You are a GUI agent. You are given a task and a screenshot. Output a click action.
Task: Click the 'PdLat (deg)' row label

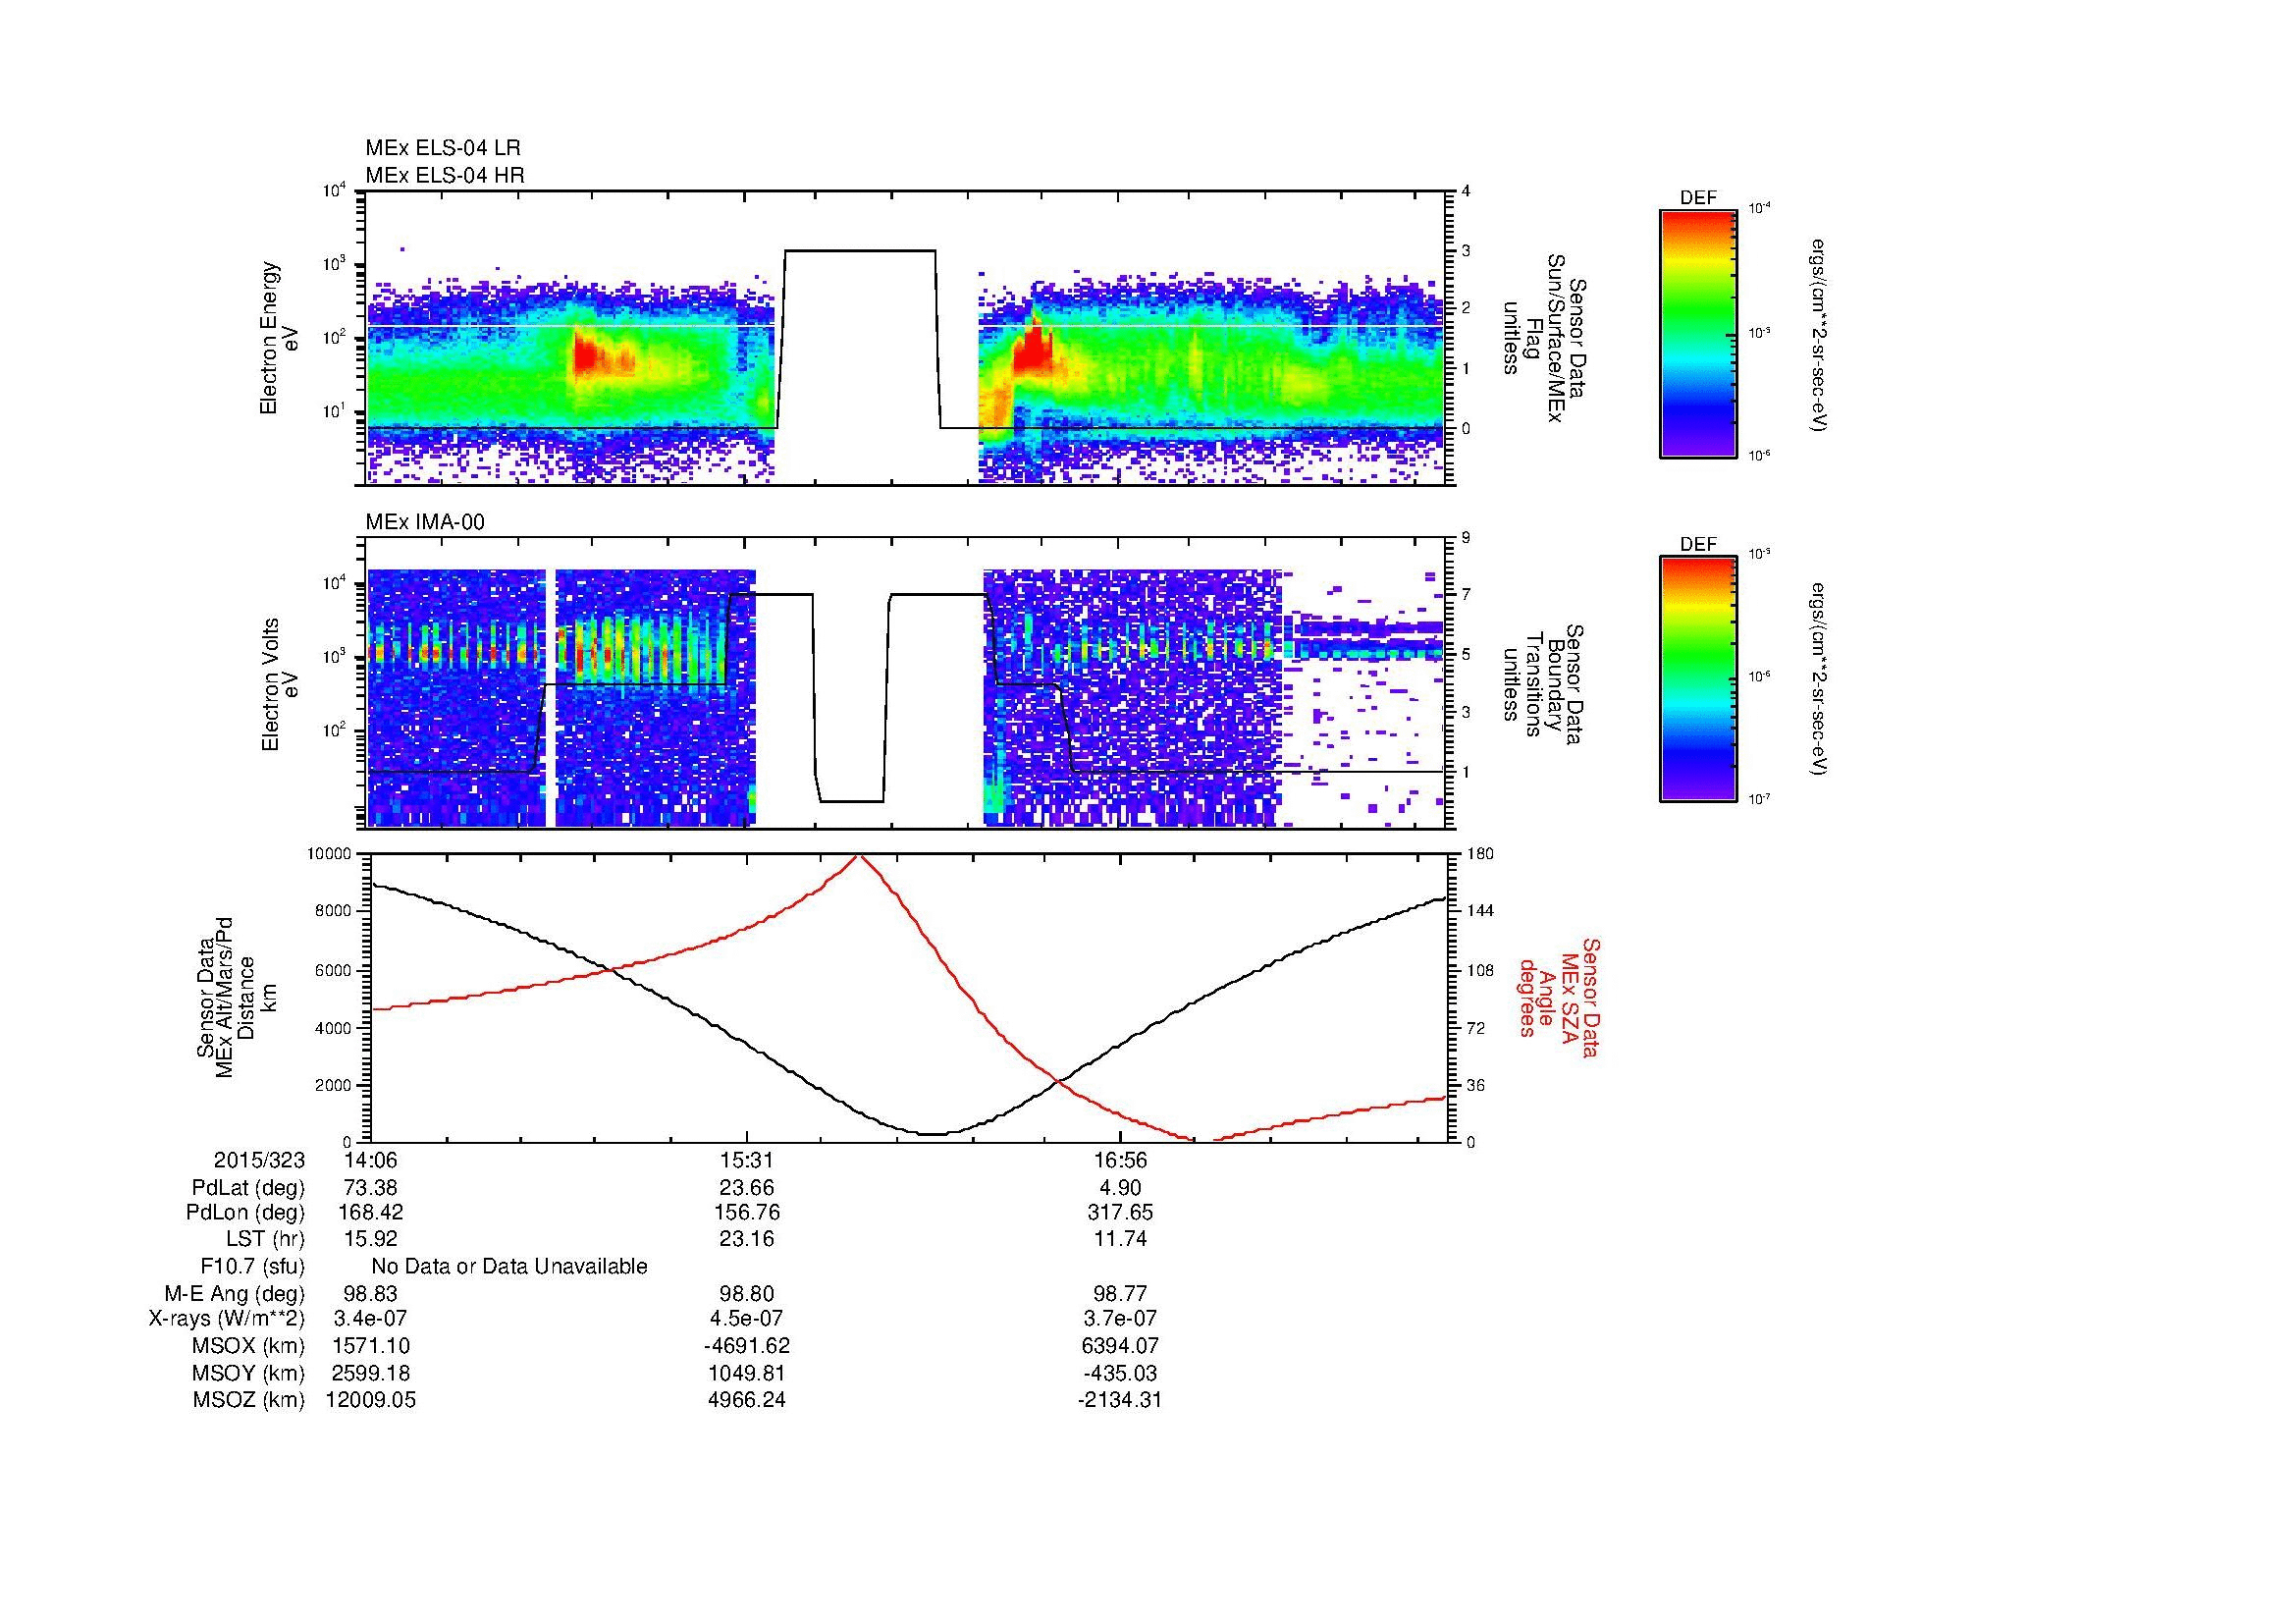(248, 1188)
